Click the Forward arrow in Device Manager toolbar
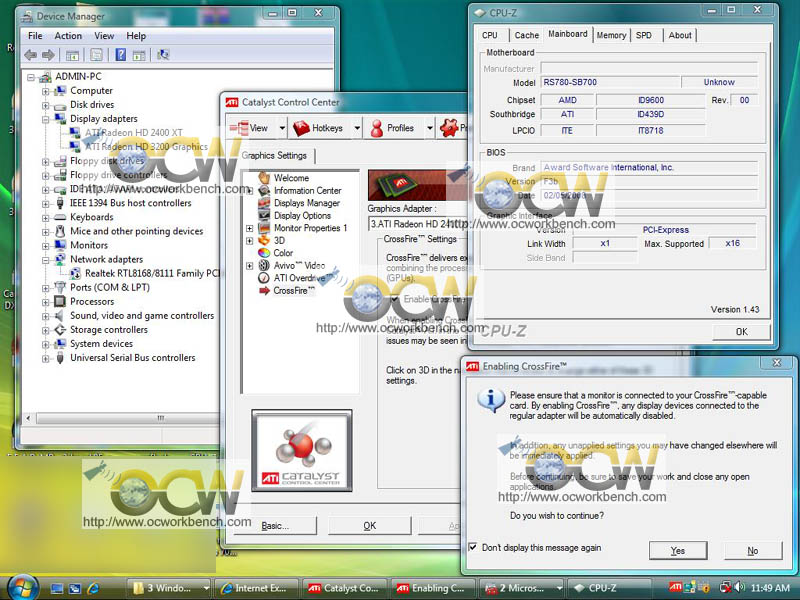The height and width of the screenshot is (600, 800). click(48, 55)
